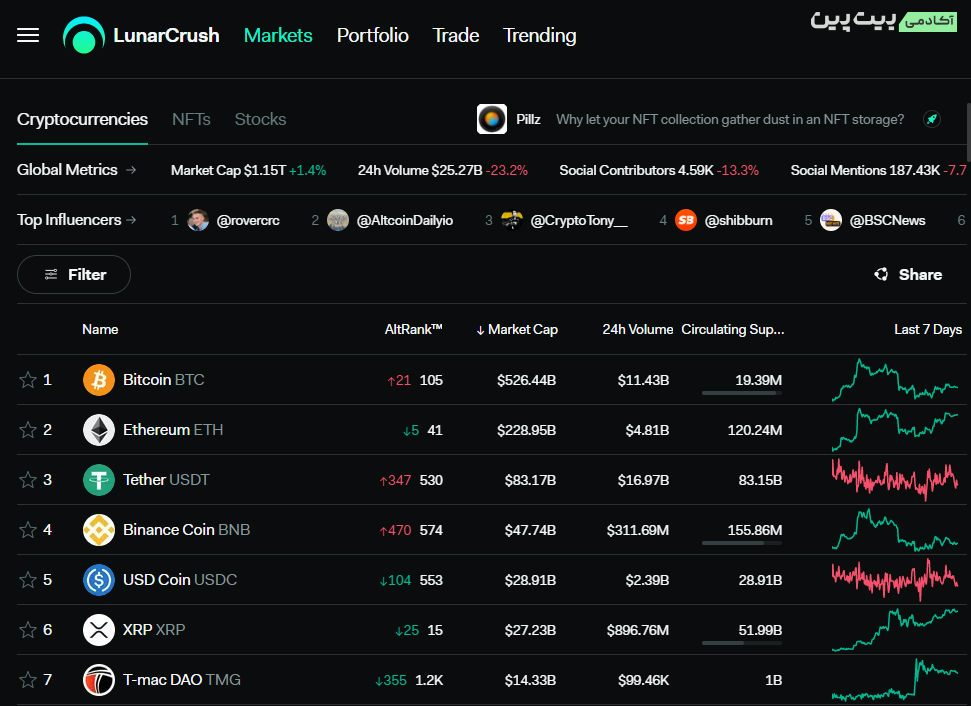The width and height of the screenshot is (971, 706).
Task: Click the Social Contributors 4.59K metric
Action: 659,170
